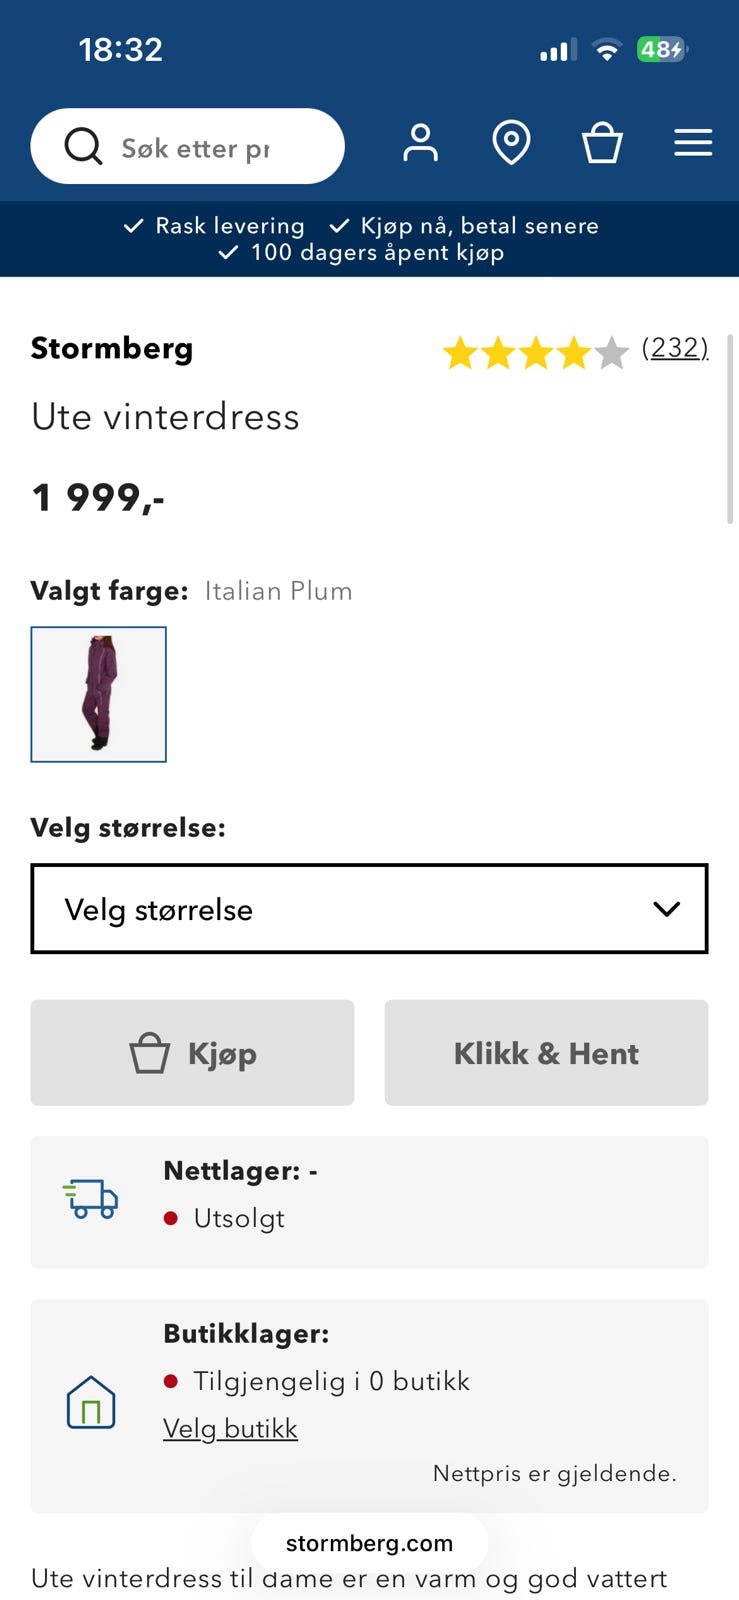Screen dimensions: 739x1600
Task: Open the shopping basket in header
Action: [602, 143]
